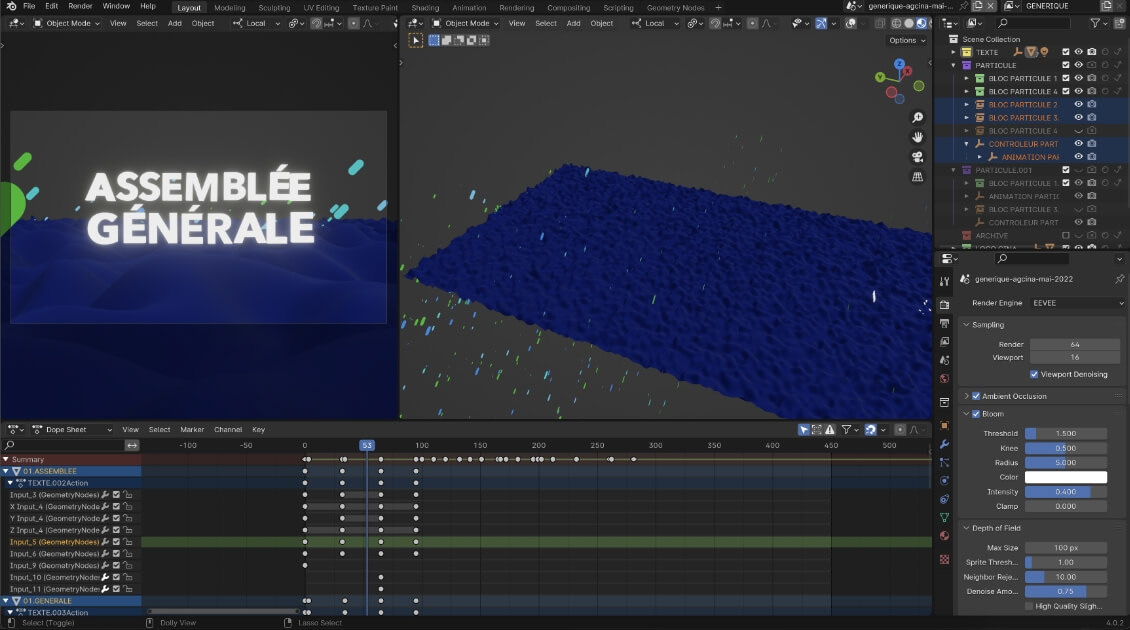Open the Render menu
The width and height of the screenshot is (1130, 630).
tap(80, 6)
